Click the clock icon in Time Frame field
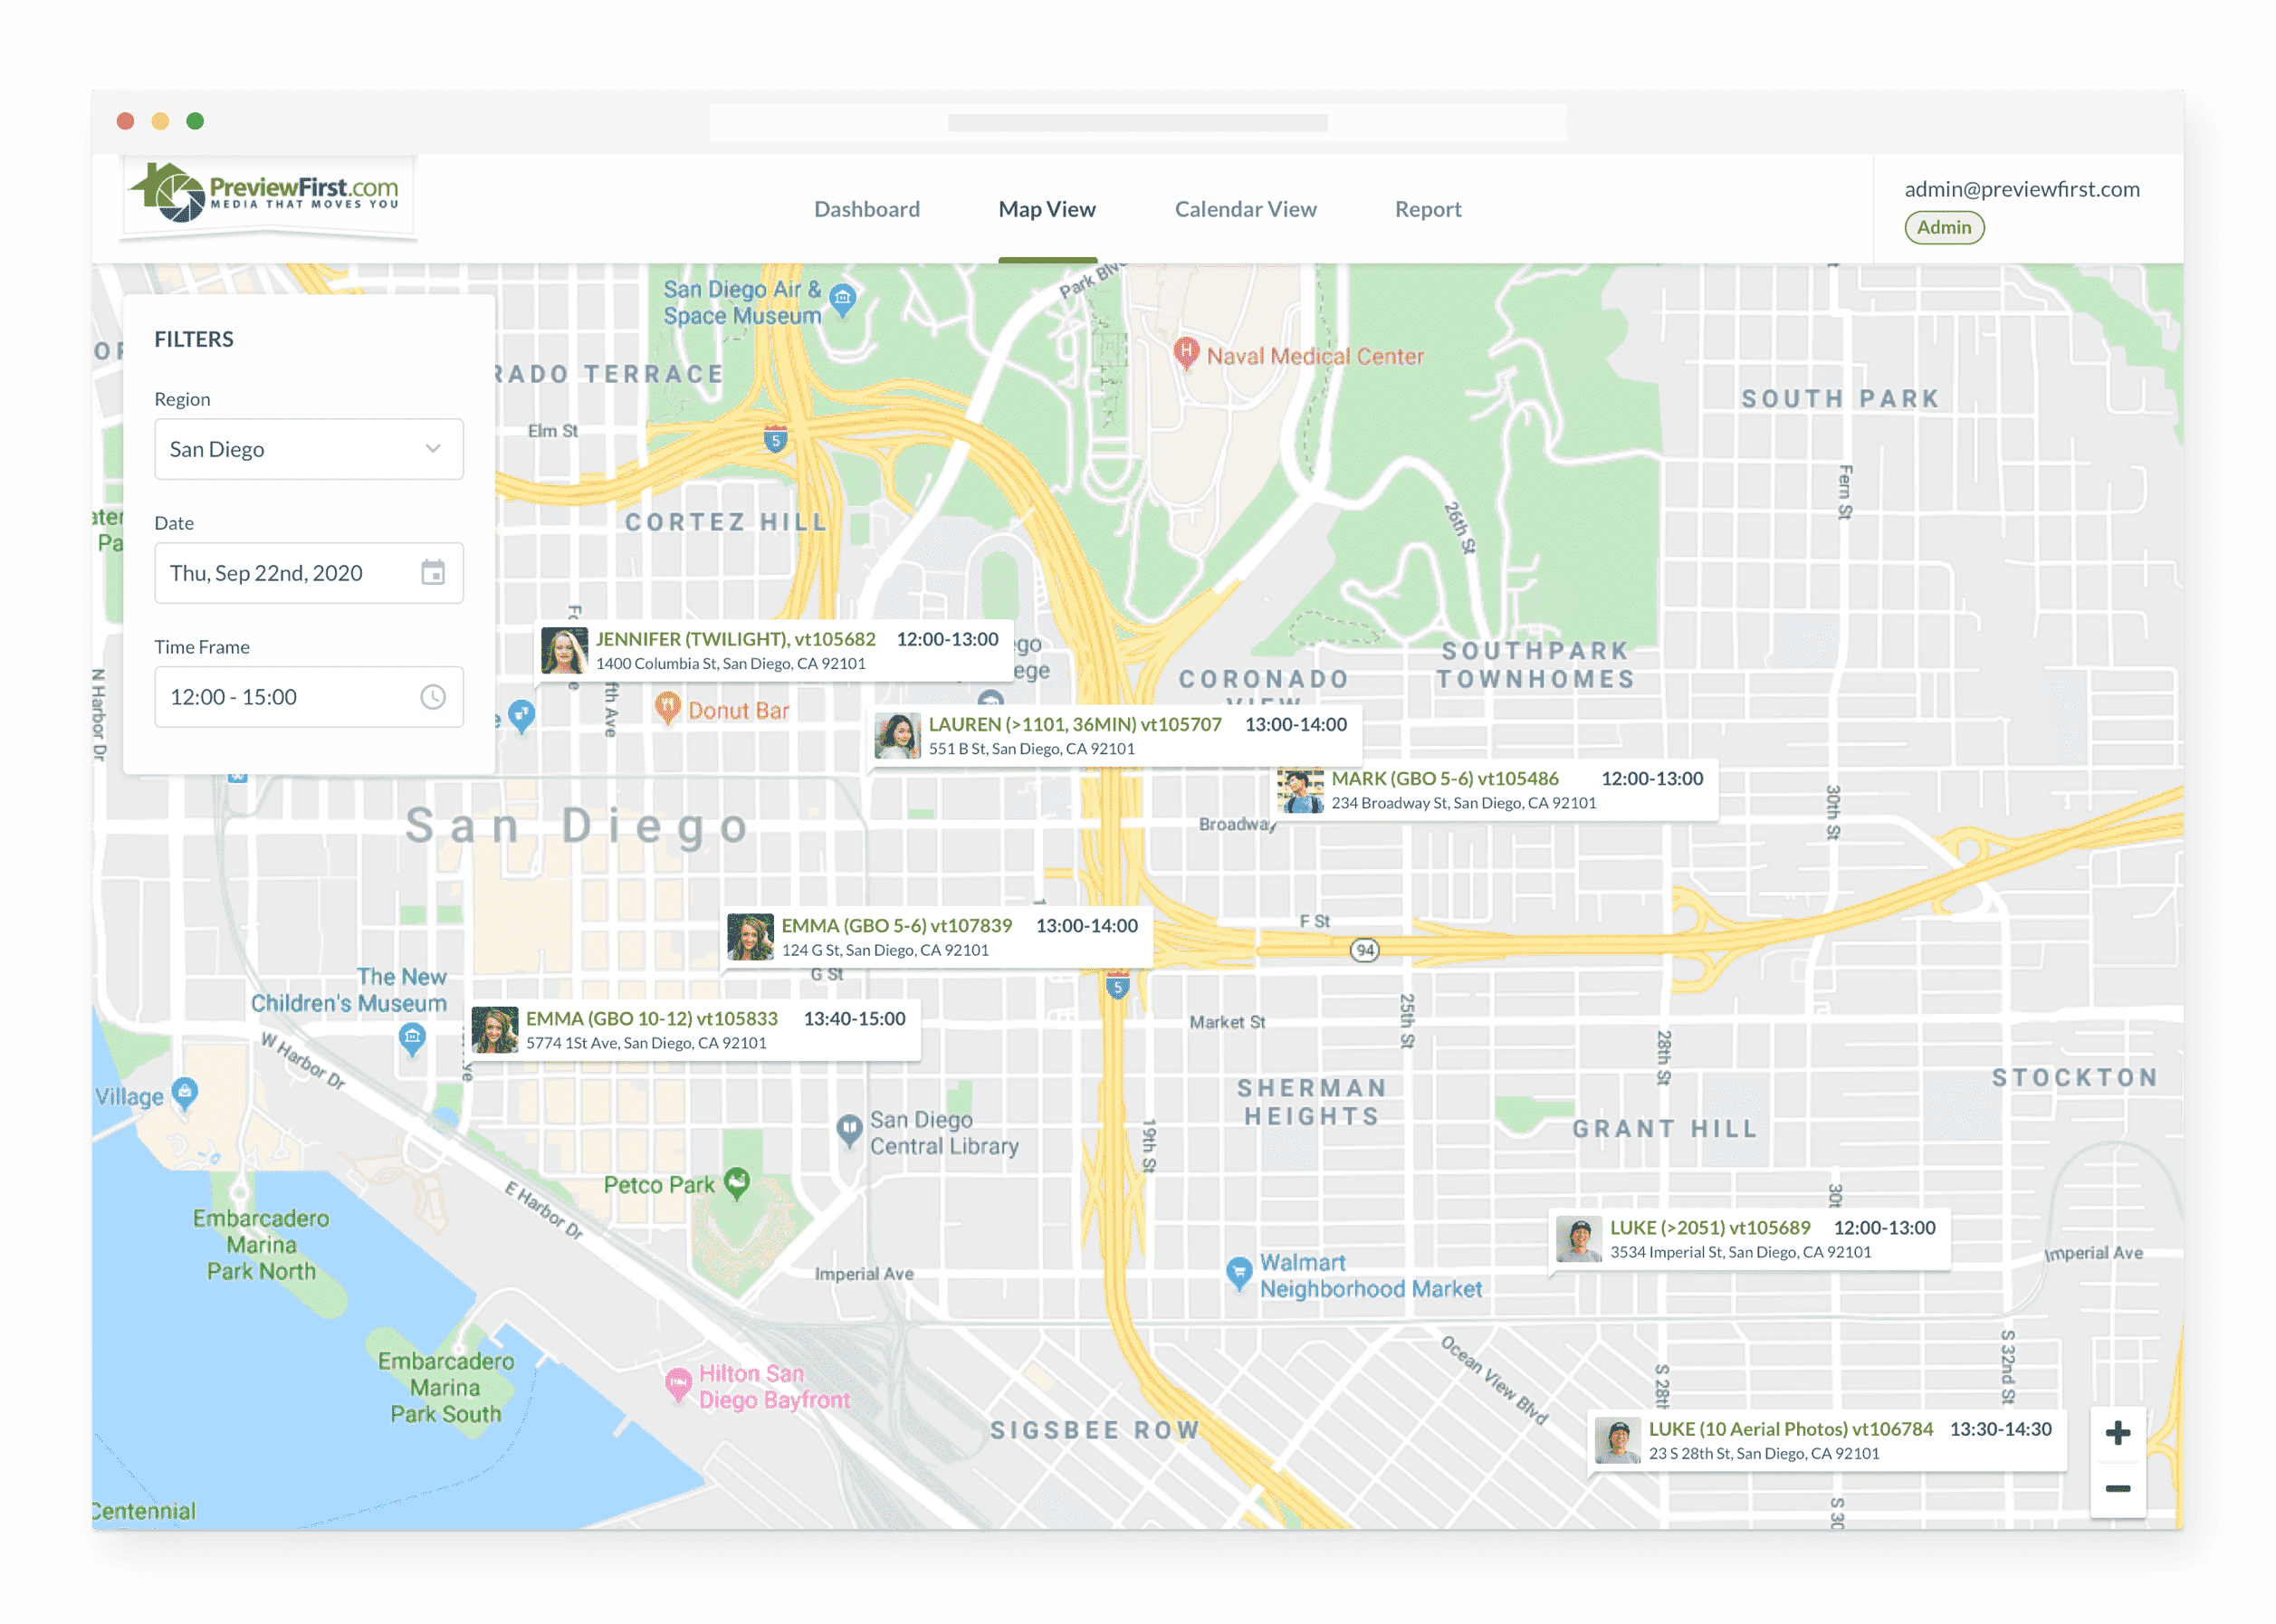This screenshot has height=1624, width=2276. (x=432, y=697)
